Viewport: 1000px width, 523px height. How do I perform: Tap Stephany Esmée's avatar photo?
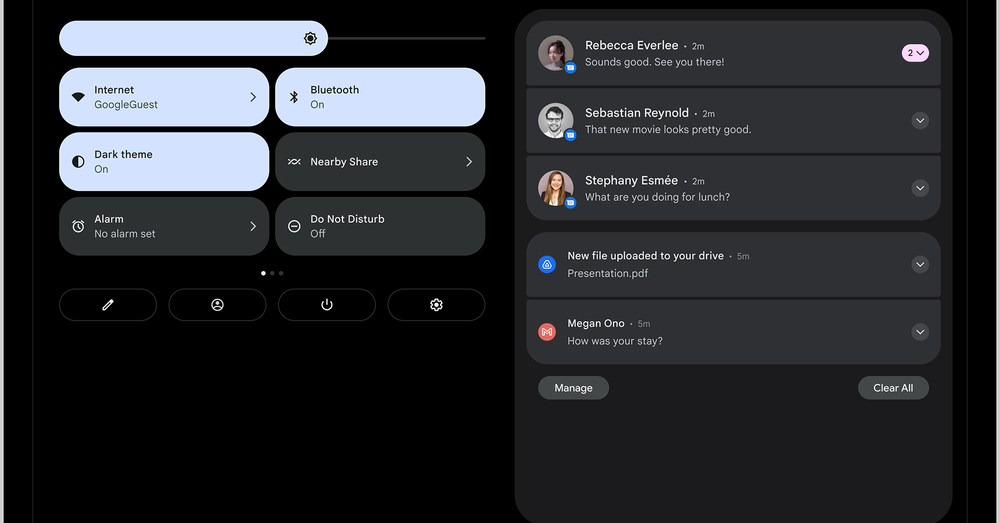[x=555, y=188]
